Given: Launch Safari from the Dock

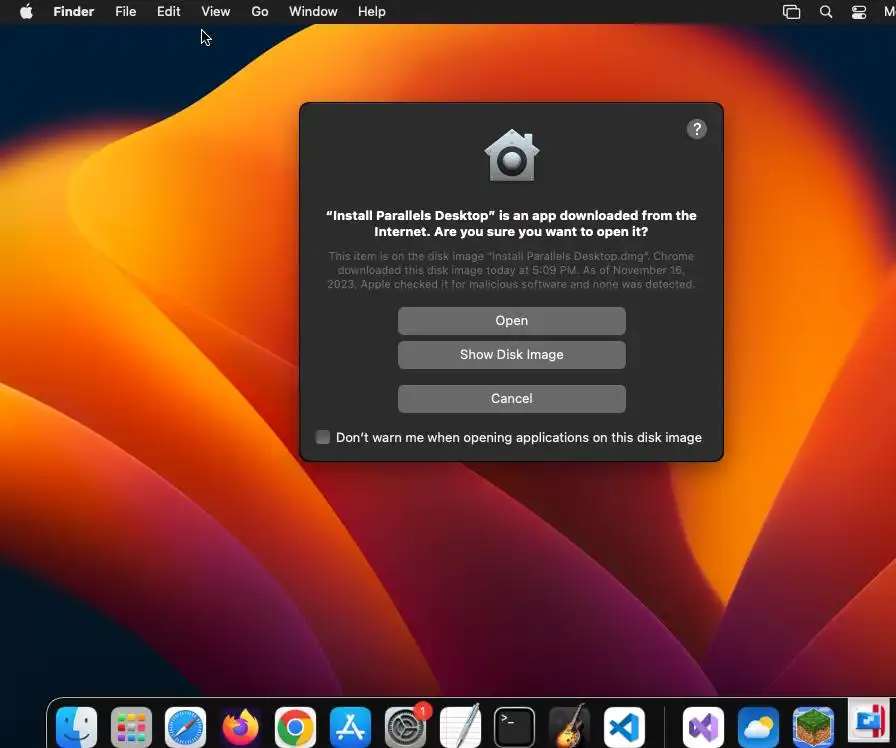Looking at the screenshot, I should point(186,727).
